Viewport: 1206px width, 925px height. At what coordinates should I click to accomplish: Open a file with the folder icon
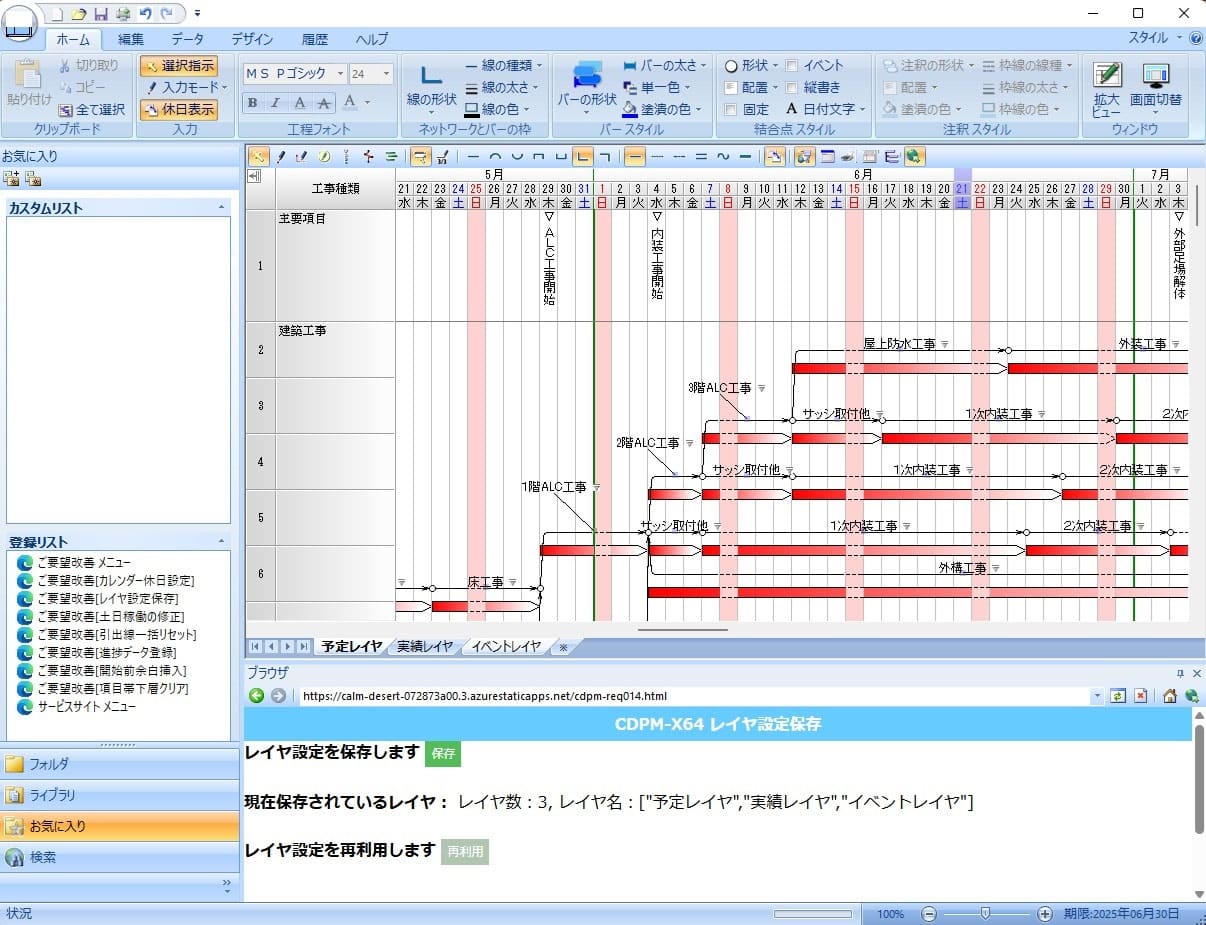[78, 13]
